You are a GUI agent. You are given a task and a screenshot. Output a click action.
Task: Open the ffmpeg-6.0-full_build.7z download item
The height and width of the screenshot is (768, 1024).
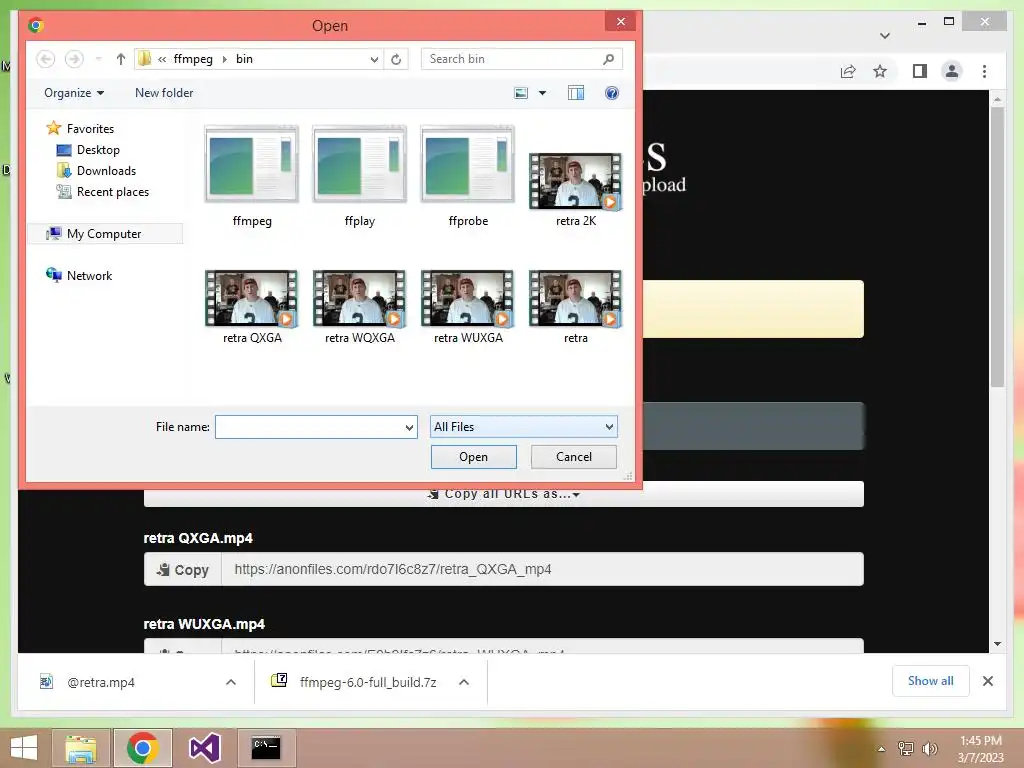[x=354, y=682]
